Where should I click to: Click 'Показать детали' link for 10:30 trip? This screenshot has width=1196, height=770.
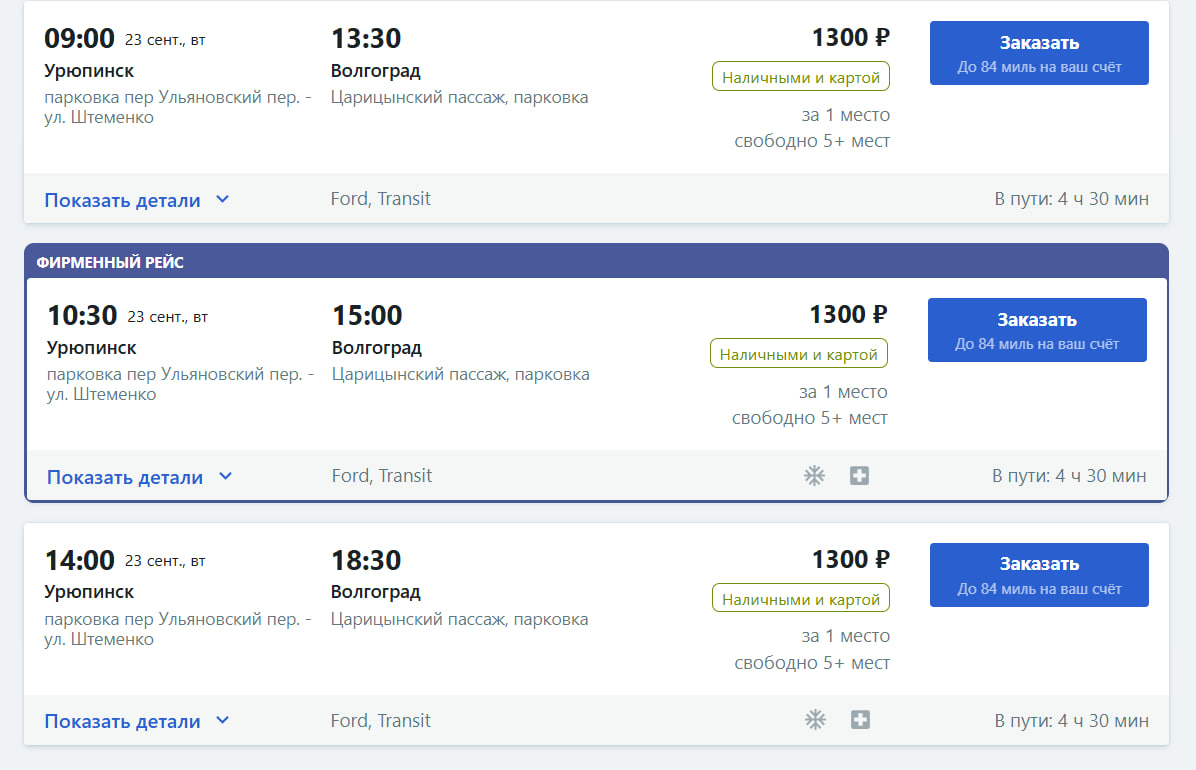[125, 477]
